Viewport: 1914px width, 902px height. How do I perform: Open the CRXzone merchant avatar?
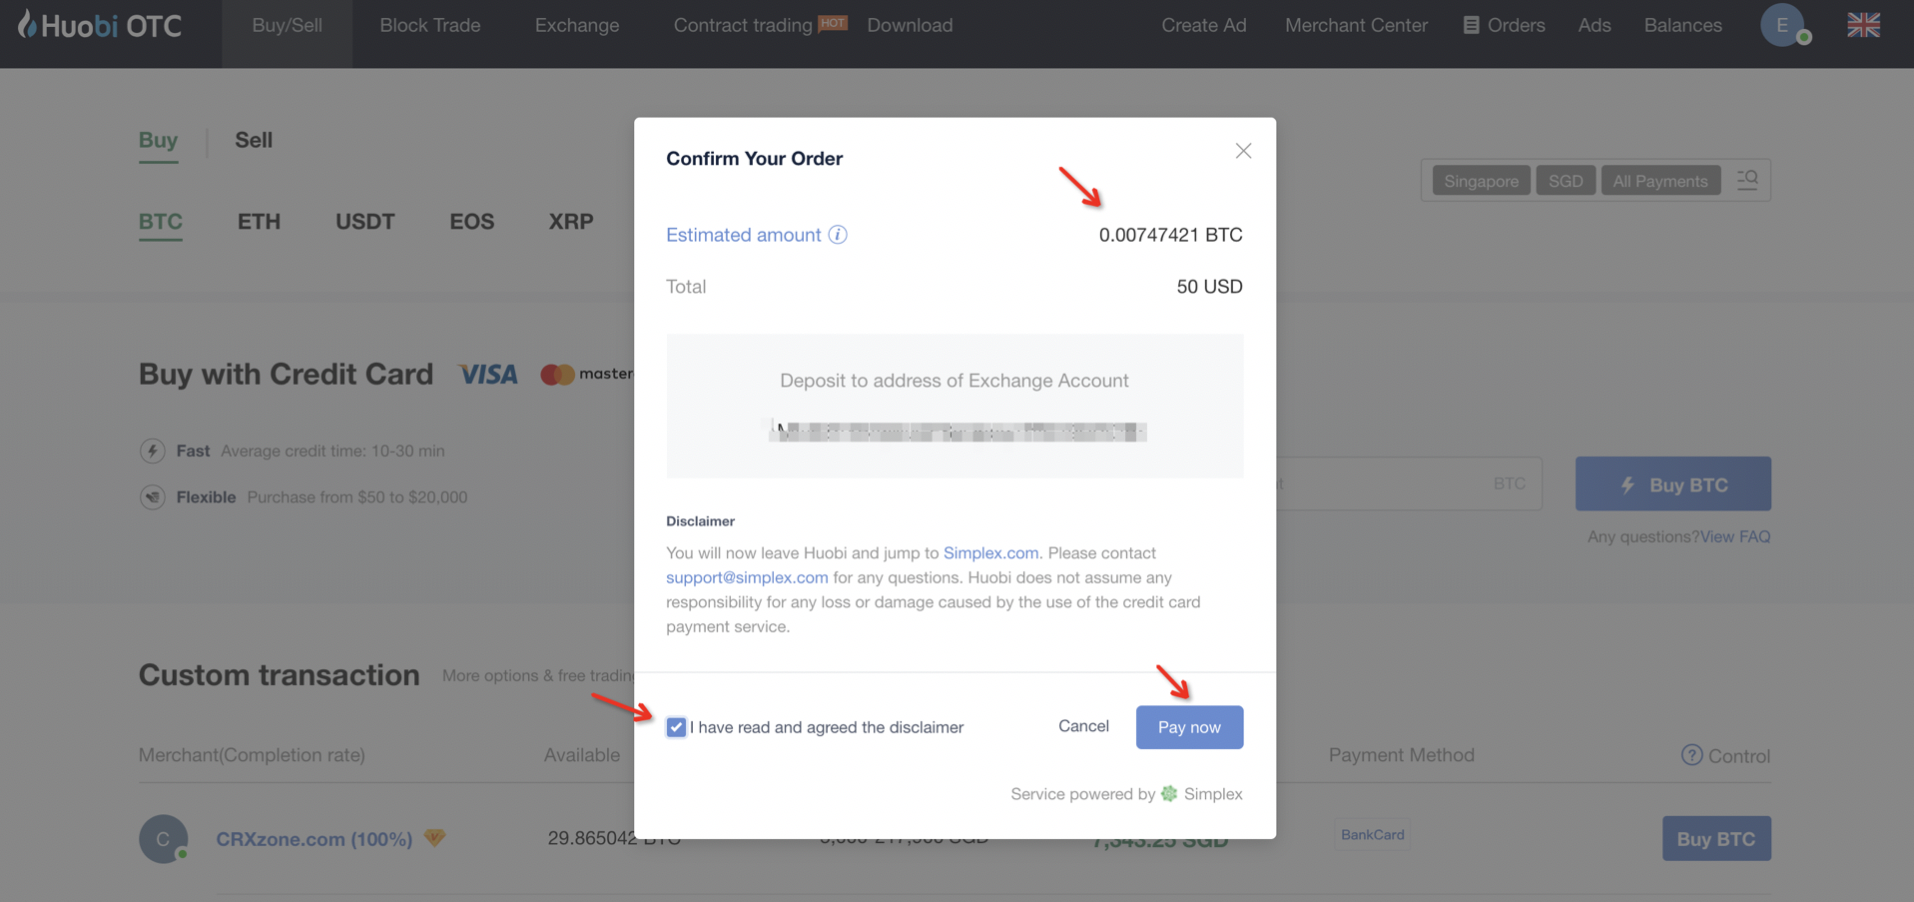click(163, 838)
